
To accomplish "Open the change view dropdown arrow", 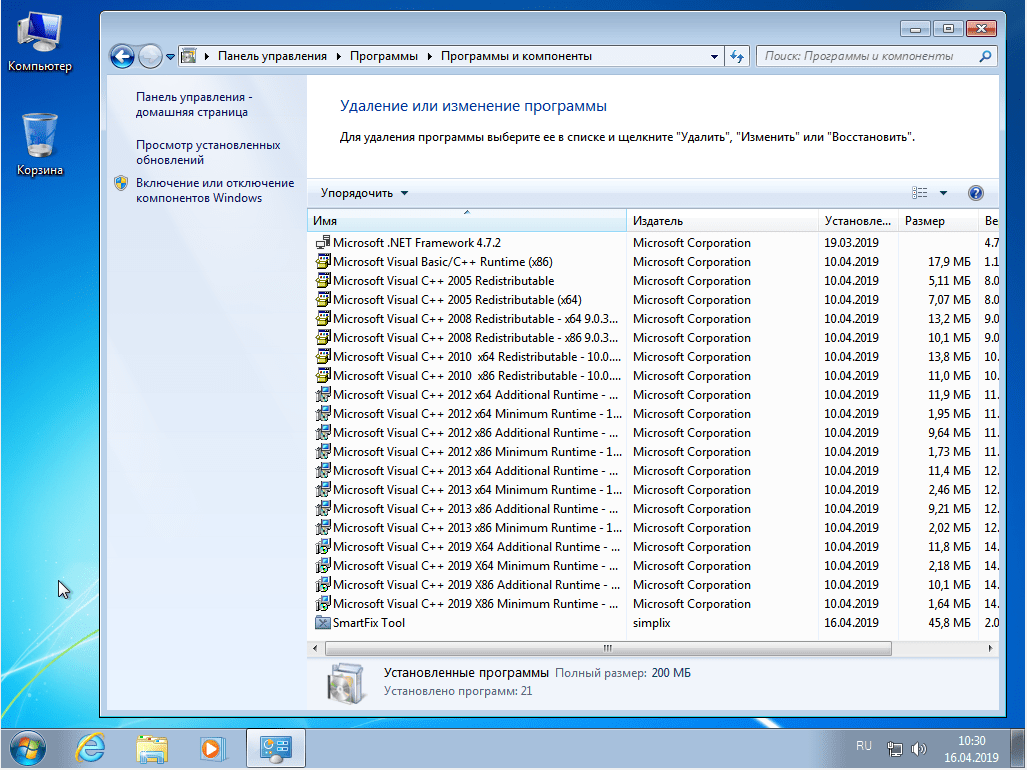I will [941, 192].
